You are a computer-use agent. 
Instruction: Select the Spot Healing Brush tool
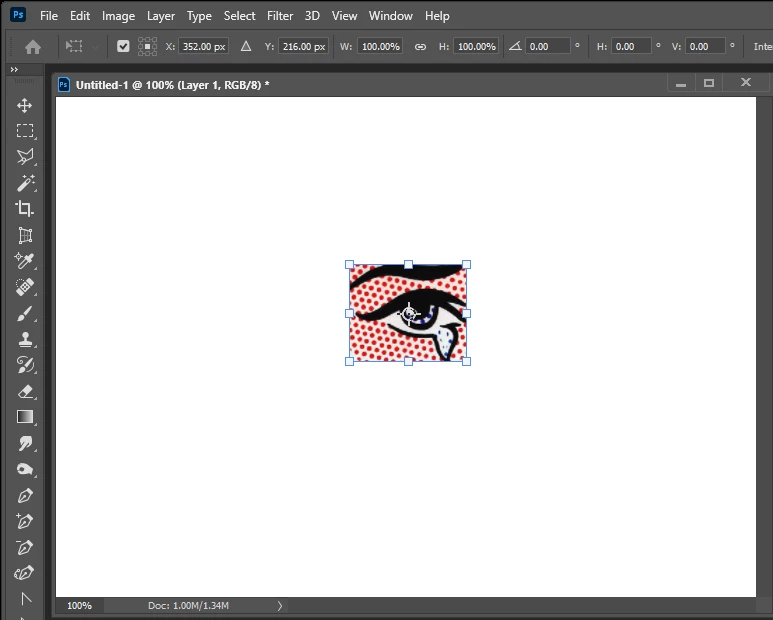[x=25, y=287]
